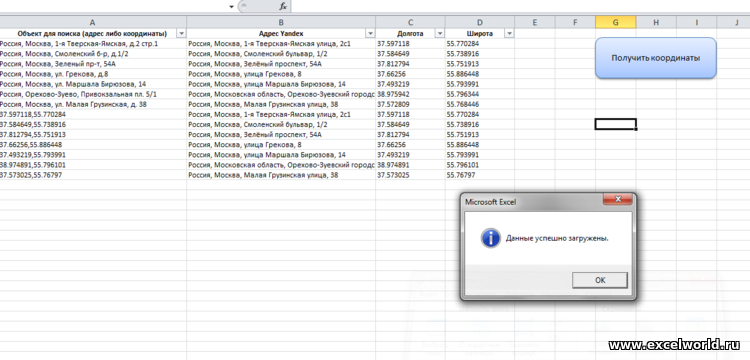Screen dimensions: 750x360
Task: Select cell 37.573025,55.76797 in column A
Action: pyautogui.click(x=93, y=175)
